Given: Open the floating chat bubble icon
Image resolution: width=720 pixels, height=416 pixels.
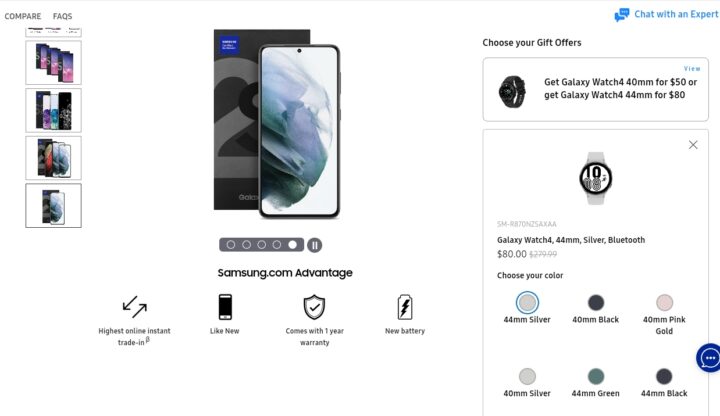Looking at the screenshot, I should 710,358.
